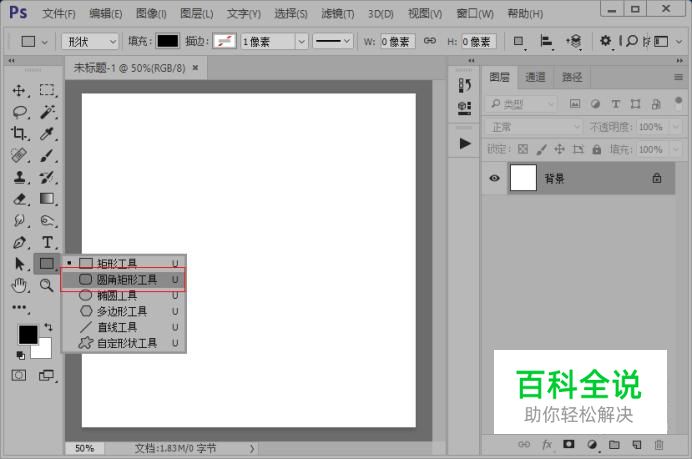Open the blend mode 正常 dropdown

[534, 127]
